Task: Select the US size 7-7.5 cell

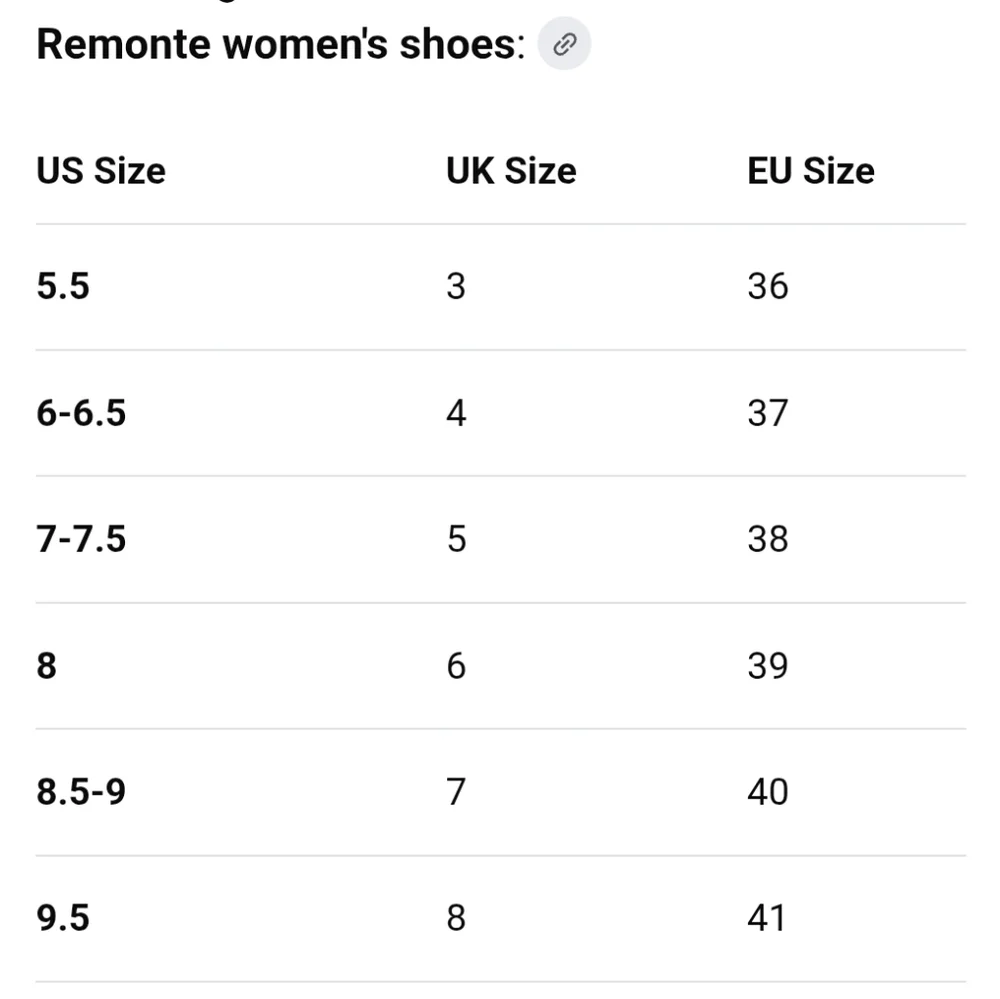Action: (x=81, y=539)
